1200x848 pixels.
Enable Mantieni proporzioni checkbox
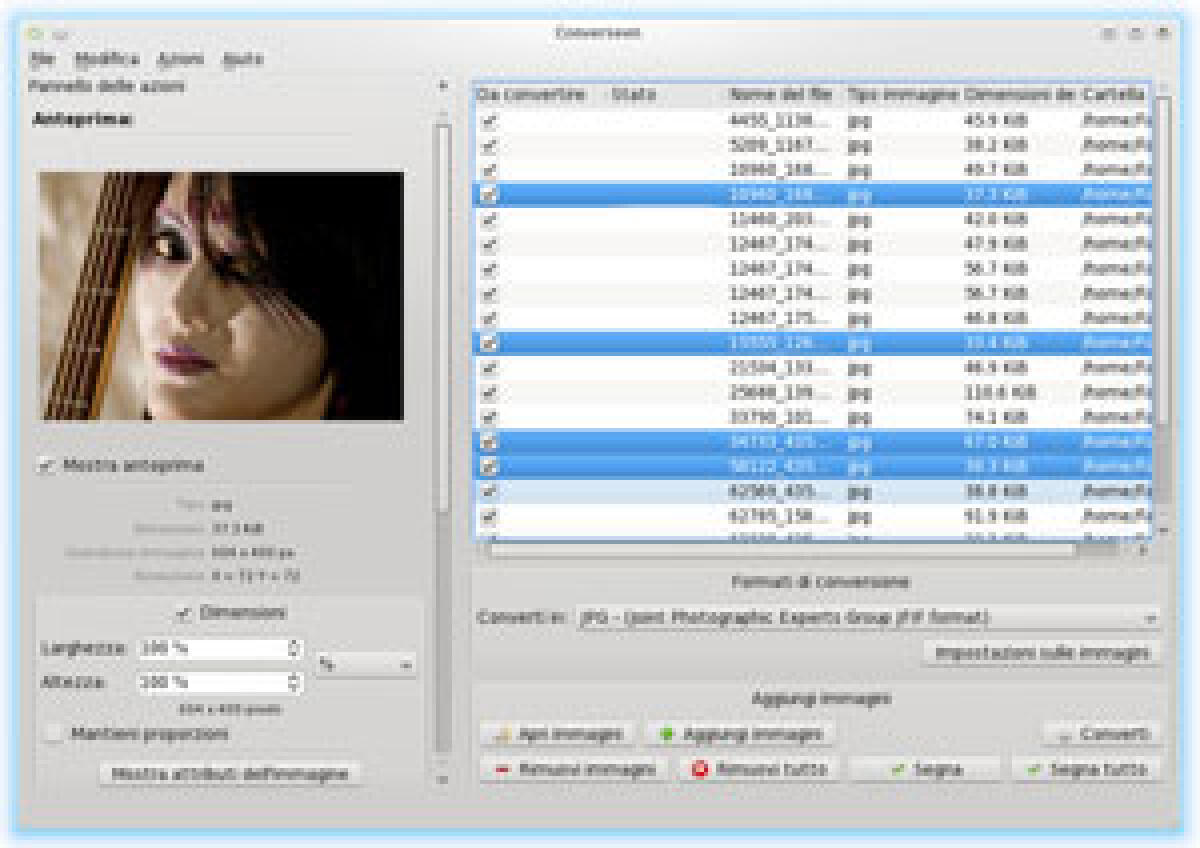(x=54, y=734)
